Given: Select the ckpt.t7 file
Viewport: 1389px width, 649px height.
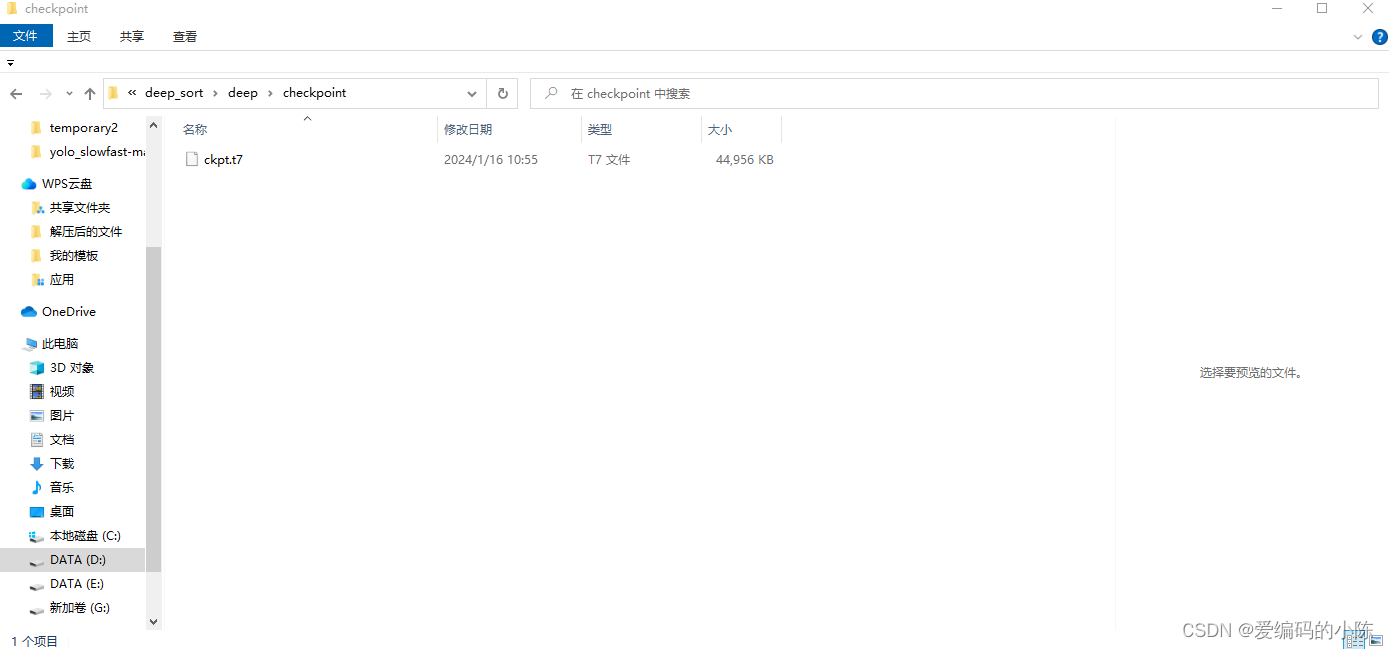Looking at the screenshot, I should [222, 159].
